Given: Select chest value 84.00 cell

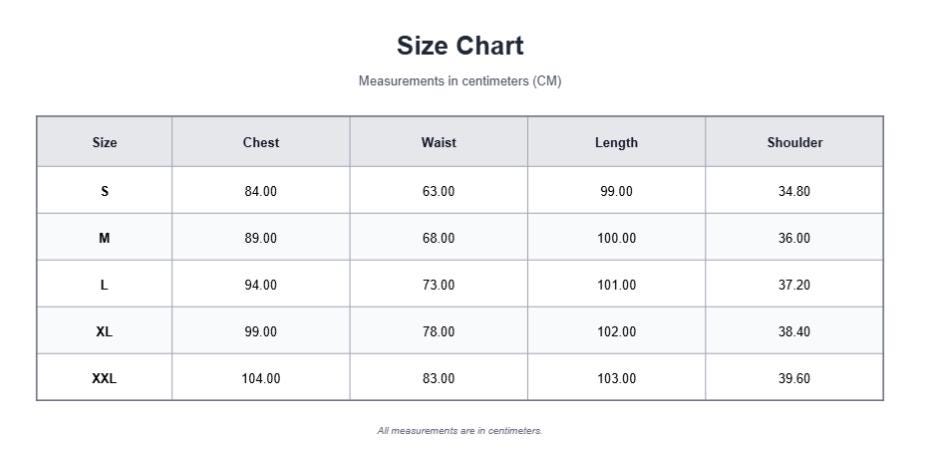Looking at the screenshot, I should pyautogui.click(x=261, y=191).
